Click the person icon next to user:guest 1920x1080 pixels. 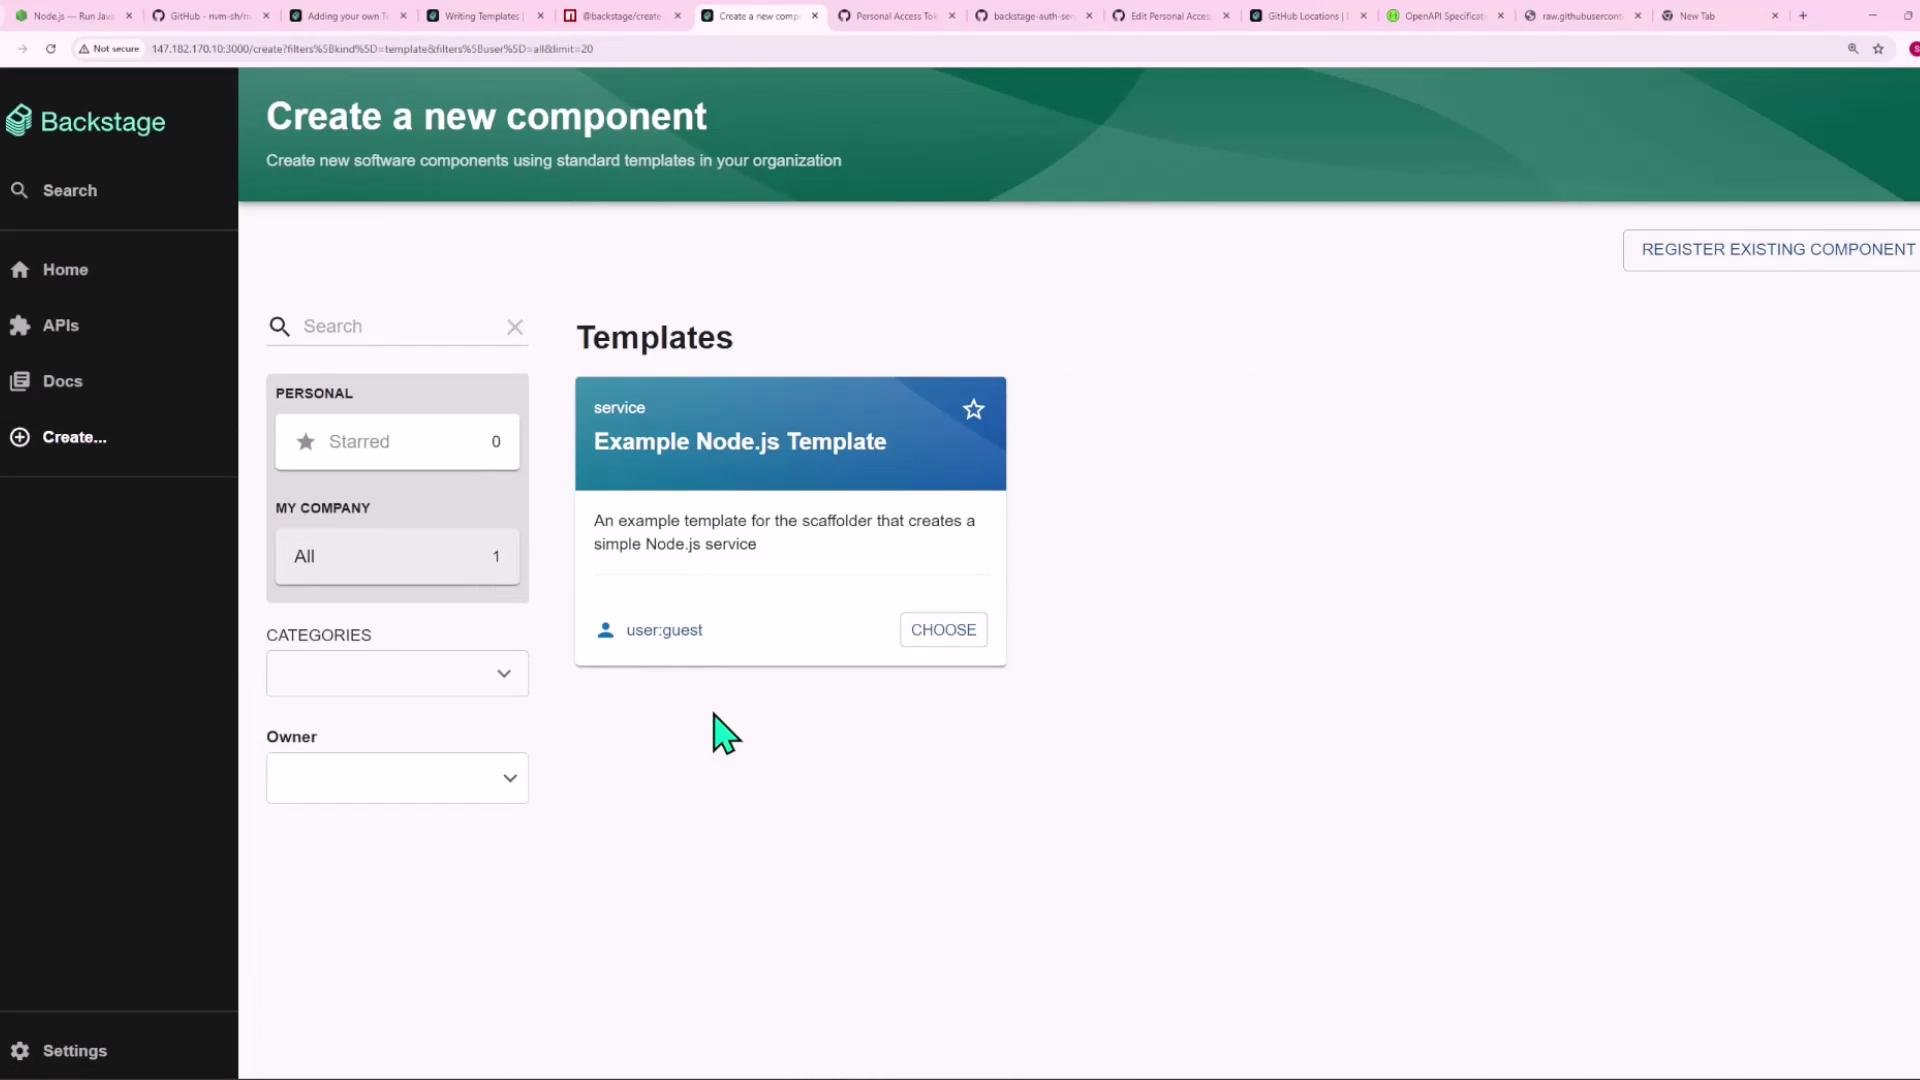pos(605,630)
